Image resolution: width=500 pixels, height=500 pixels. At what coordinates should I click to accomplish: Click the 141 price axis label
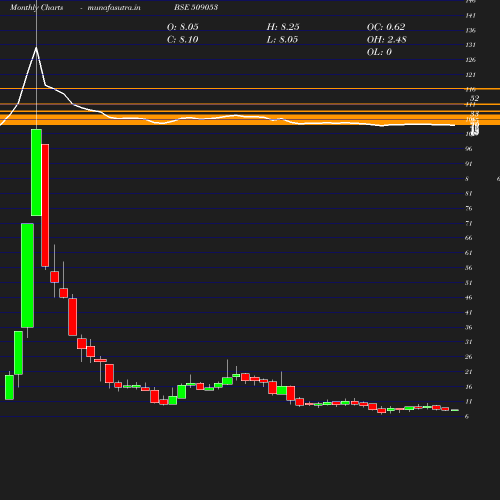(x=470, y=16)
